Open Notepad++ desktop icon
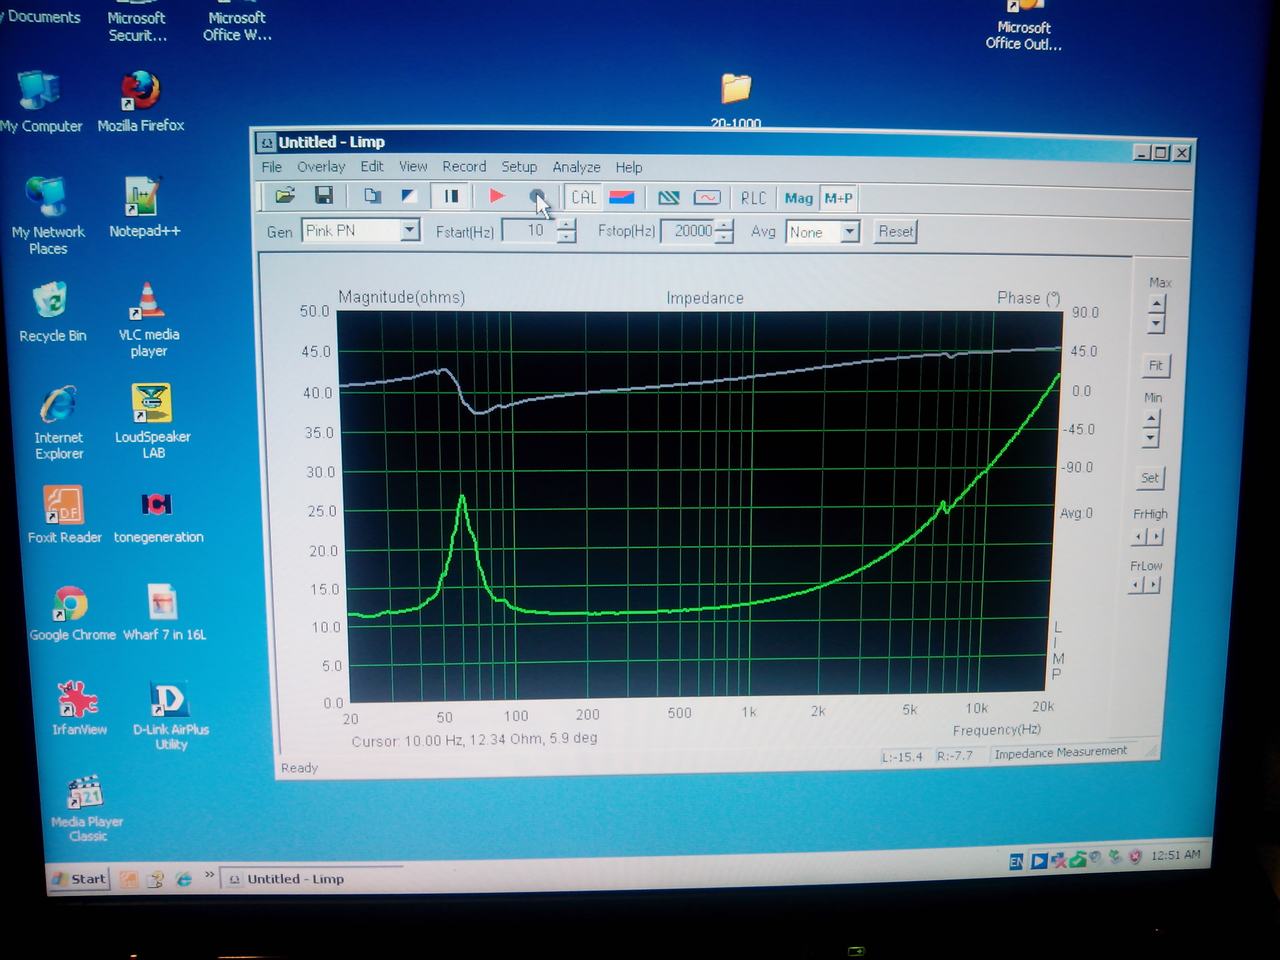This screenshot has height=960, width=1280. click(x=145, y=207)
